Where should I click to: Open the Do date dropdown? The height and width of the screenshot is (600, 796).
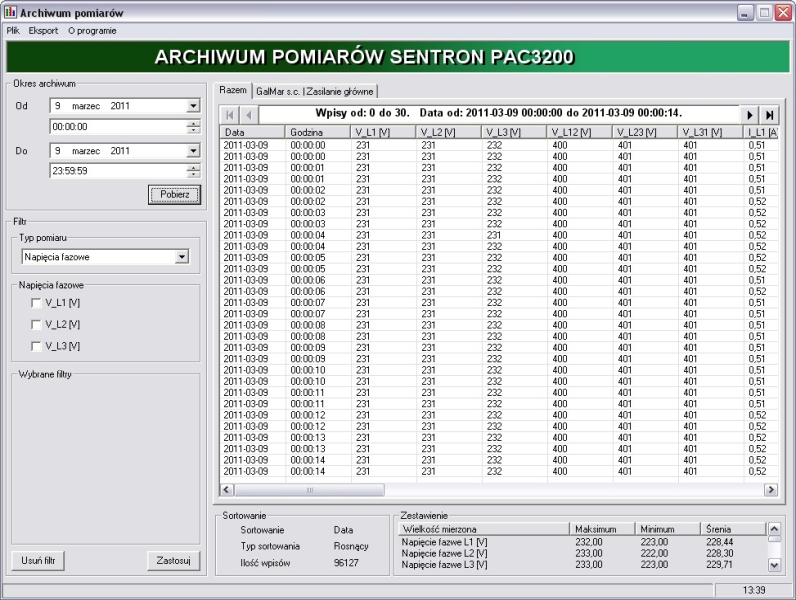[193, 151]
